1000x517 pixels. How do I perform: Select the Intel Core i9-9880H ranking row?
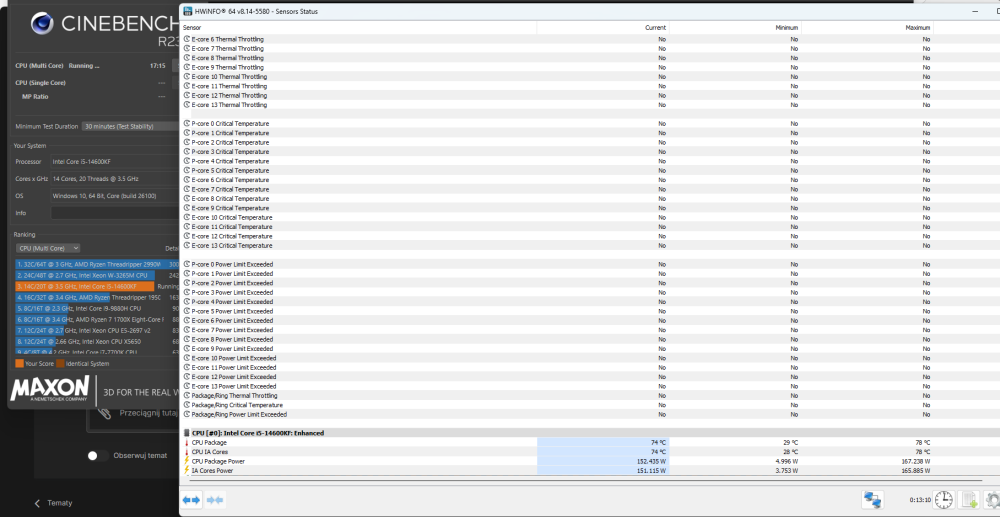pos(98,309)
